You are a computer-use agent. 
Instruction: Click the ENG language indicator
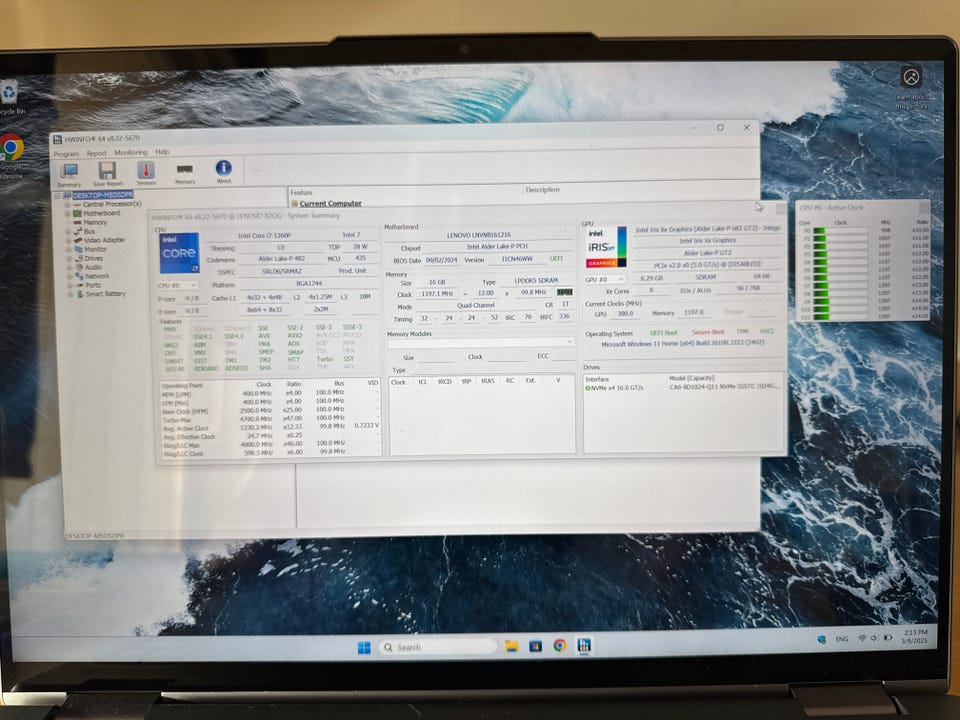pos(842,639)
